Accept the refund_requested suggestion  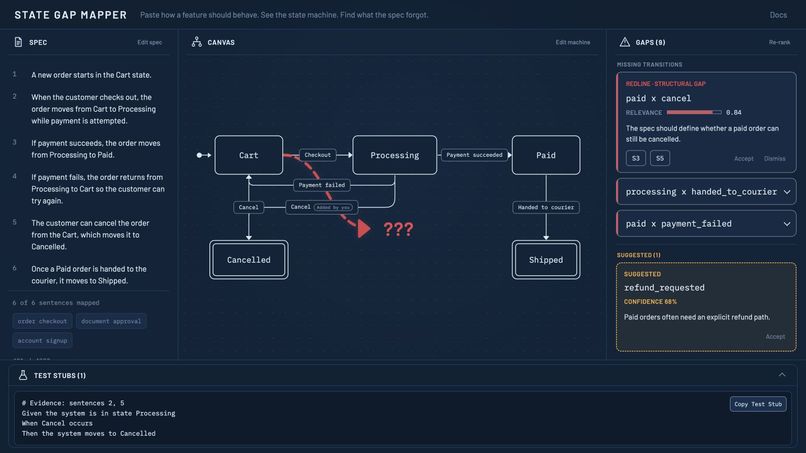tap(775, 336)
